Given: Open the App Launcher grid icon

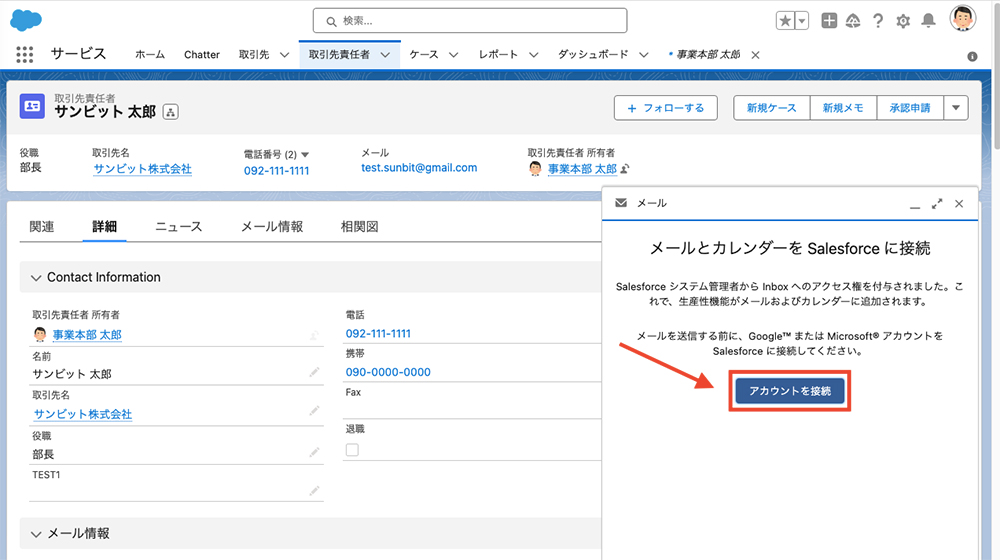Looking at the screenshot, I should pos(24,55).
